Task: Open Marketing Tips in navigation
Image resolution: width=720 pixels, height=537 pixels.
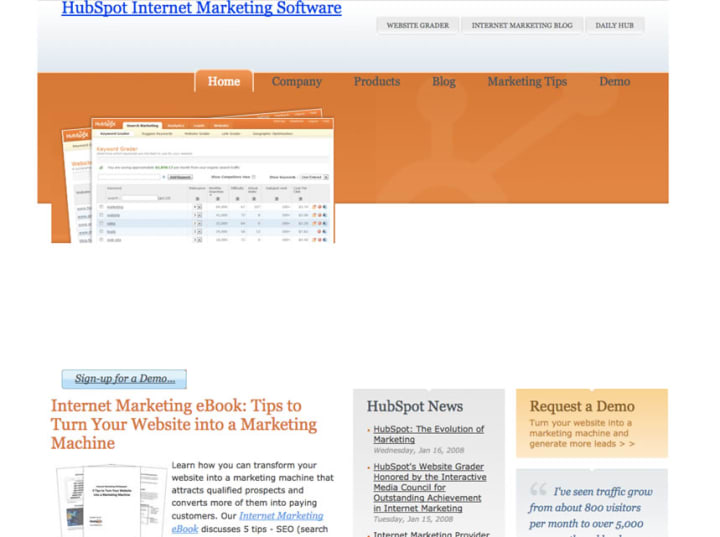Action: pyautogui.click(x=527, y=81)
